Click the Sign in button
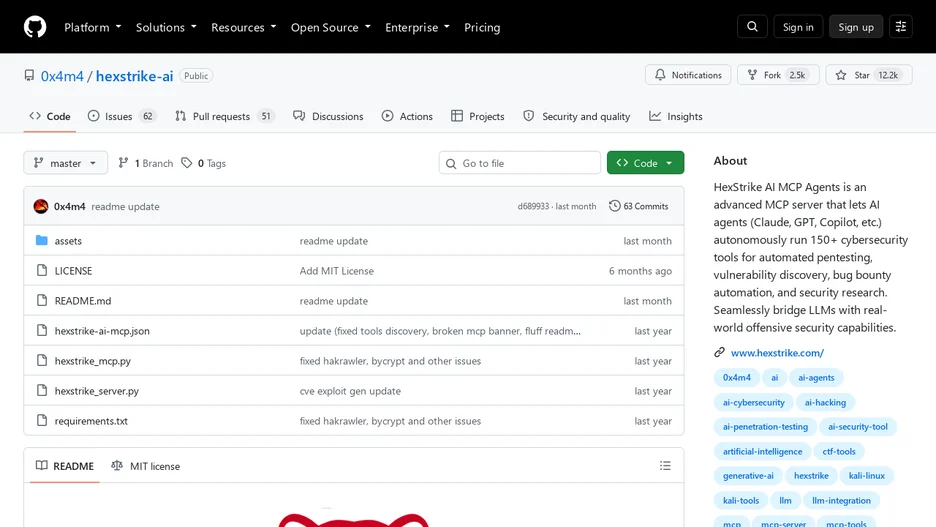The image size is (936, 527). click(x=798, y=27)
